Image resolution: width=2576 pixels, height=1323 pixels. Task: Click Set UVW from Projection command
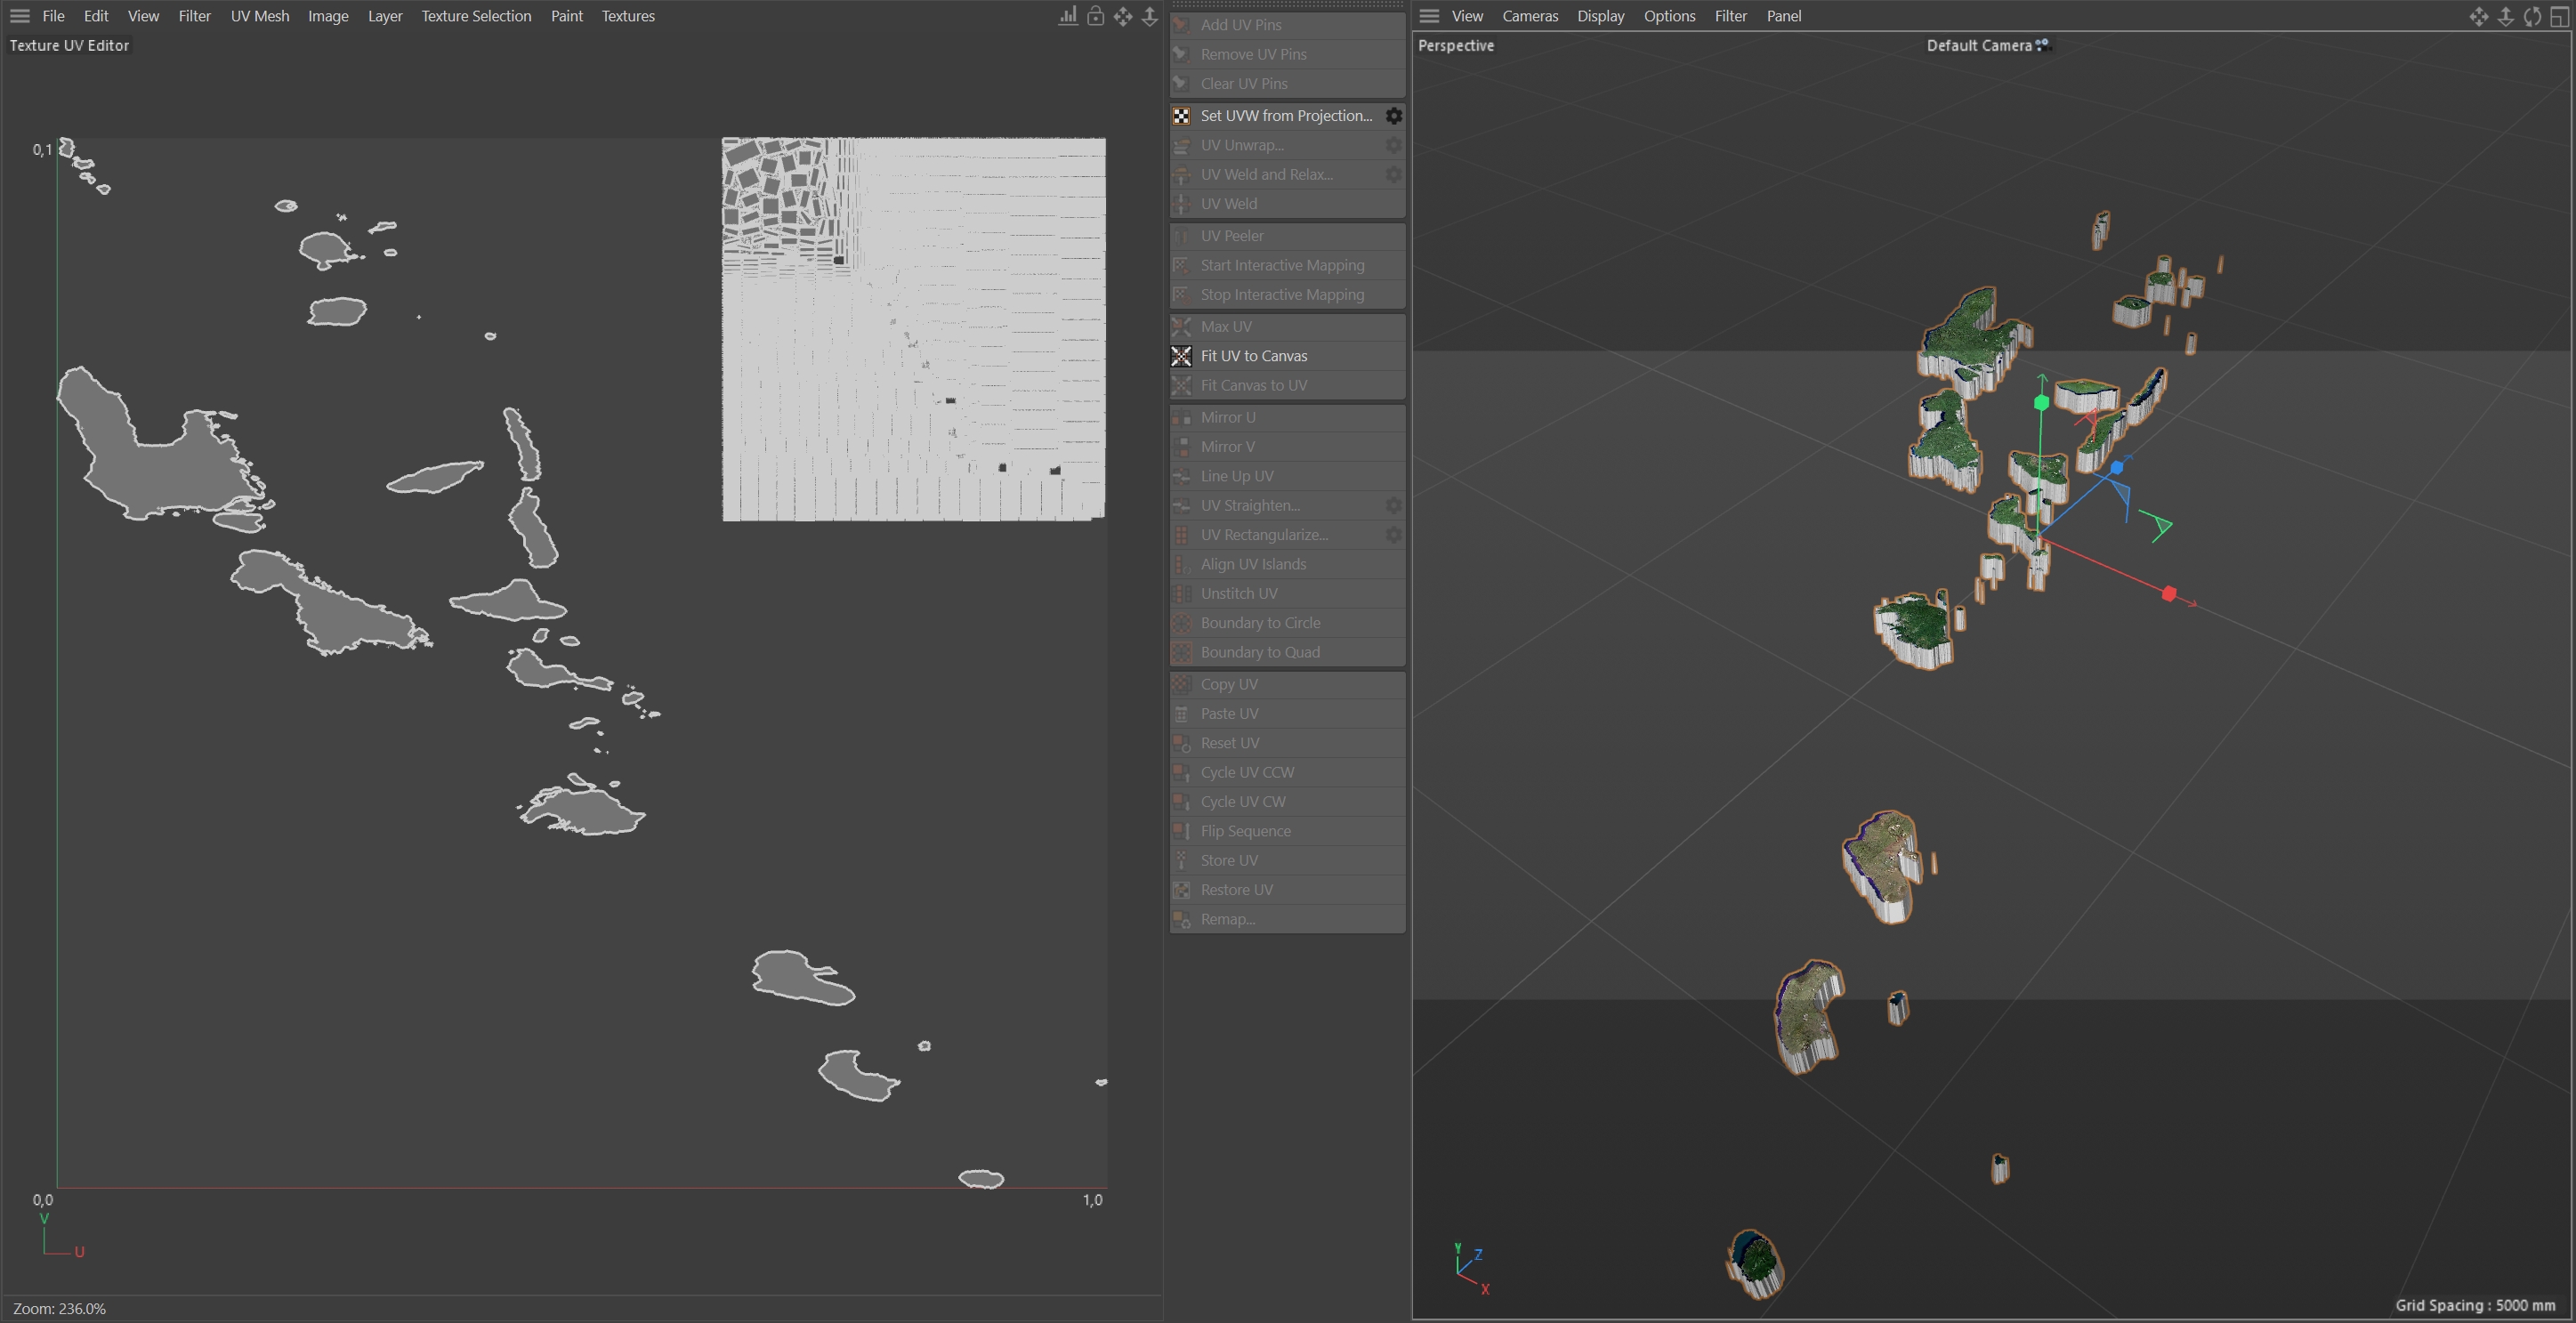click(1285, 116)
